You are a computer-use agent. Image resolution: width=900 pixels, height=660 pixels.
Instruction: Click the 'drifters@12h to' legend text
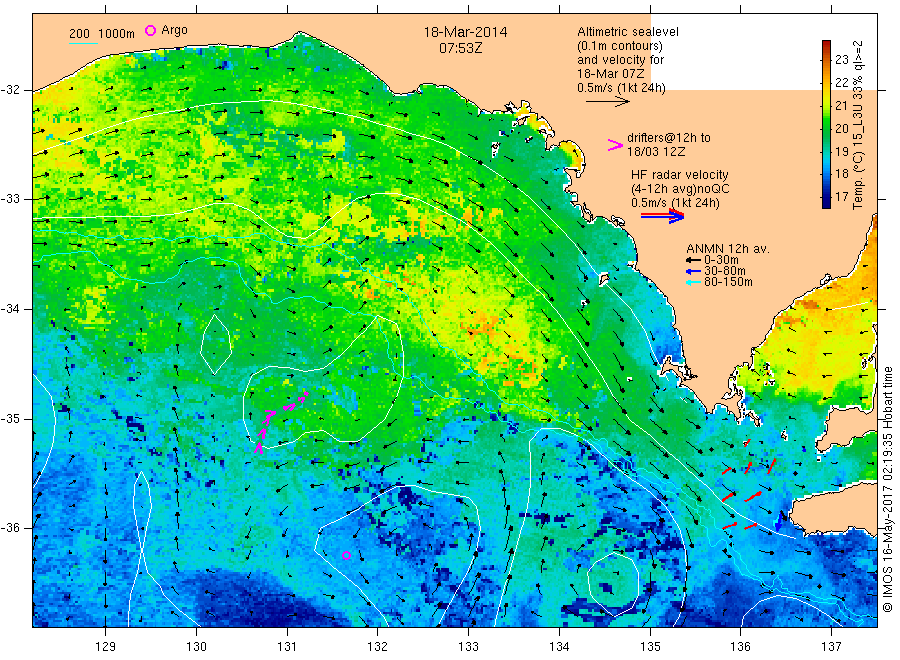click(669, 138)
